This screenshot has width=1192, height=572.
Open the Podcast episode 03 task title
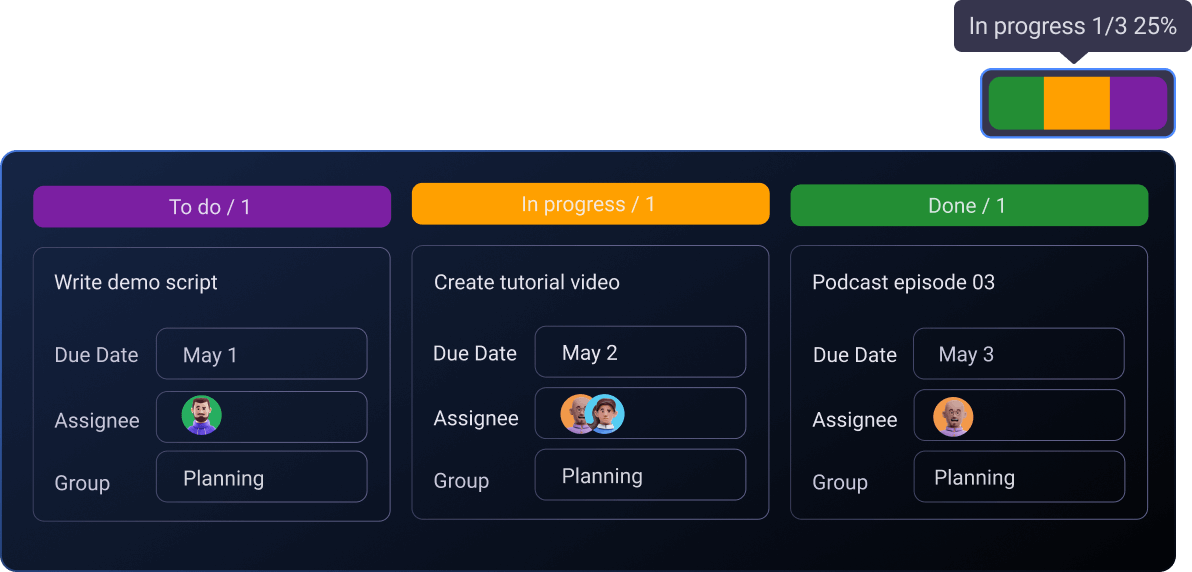tap(903, 282)
